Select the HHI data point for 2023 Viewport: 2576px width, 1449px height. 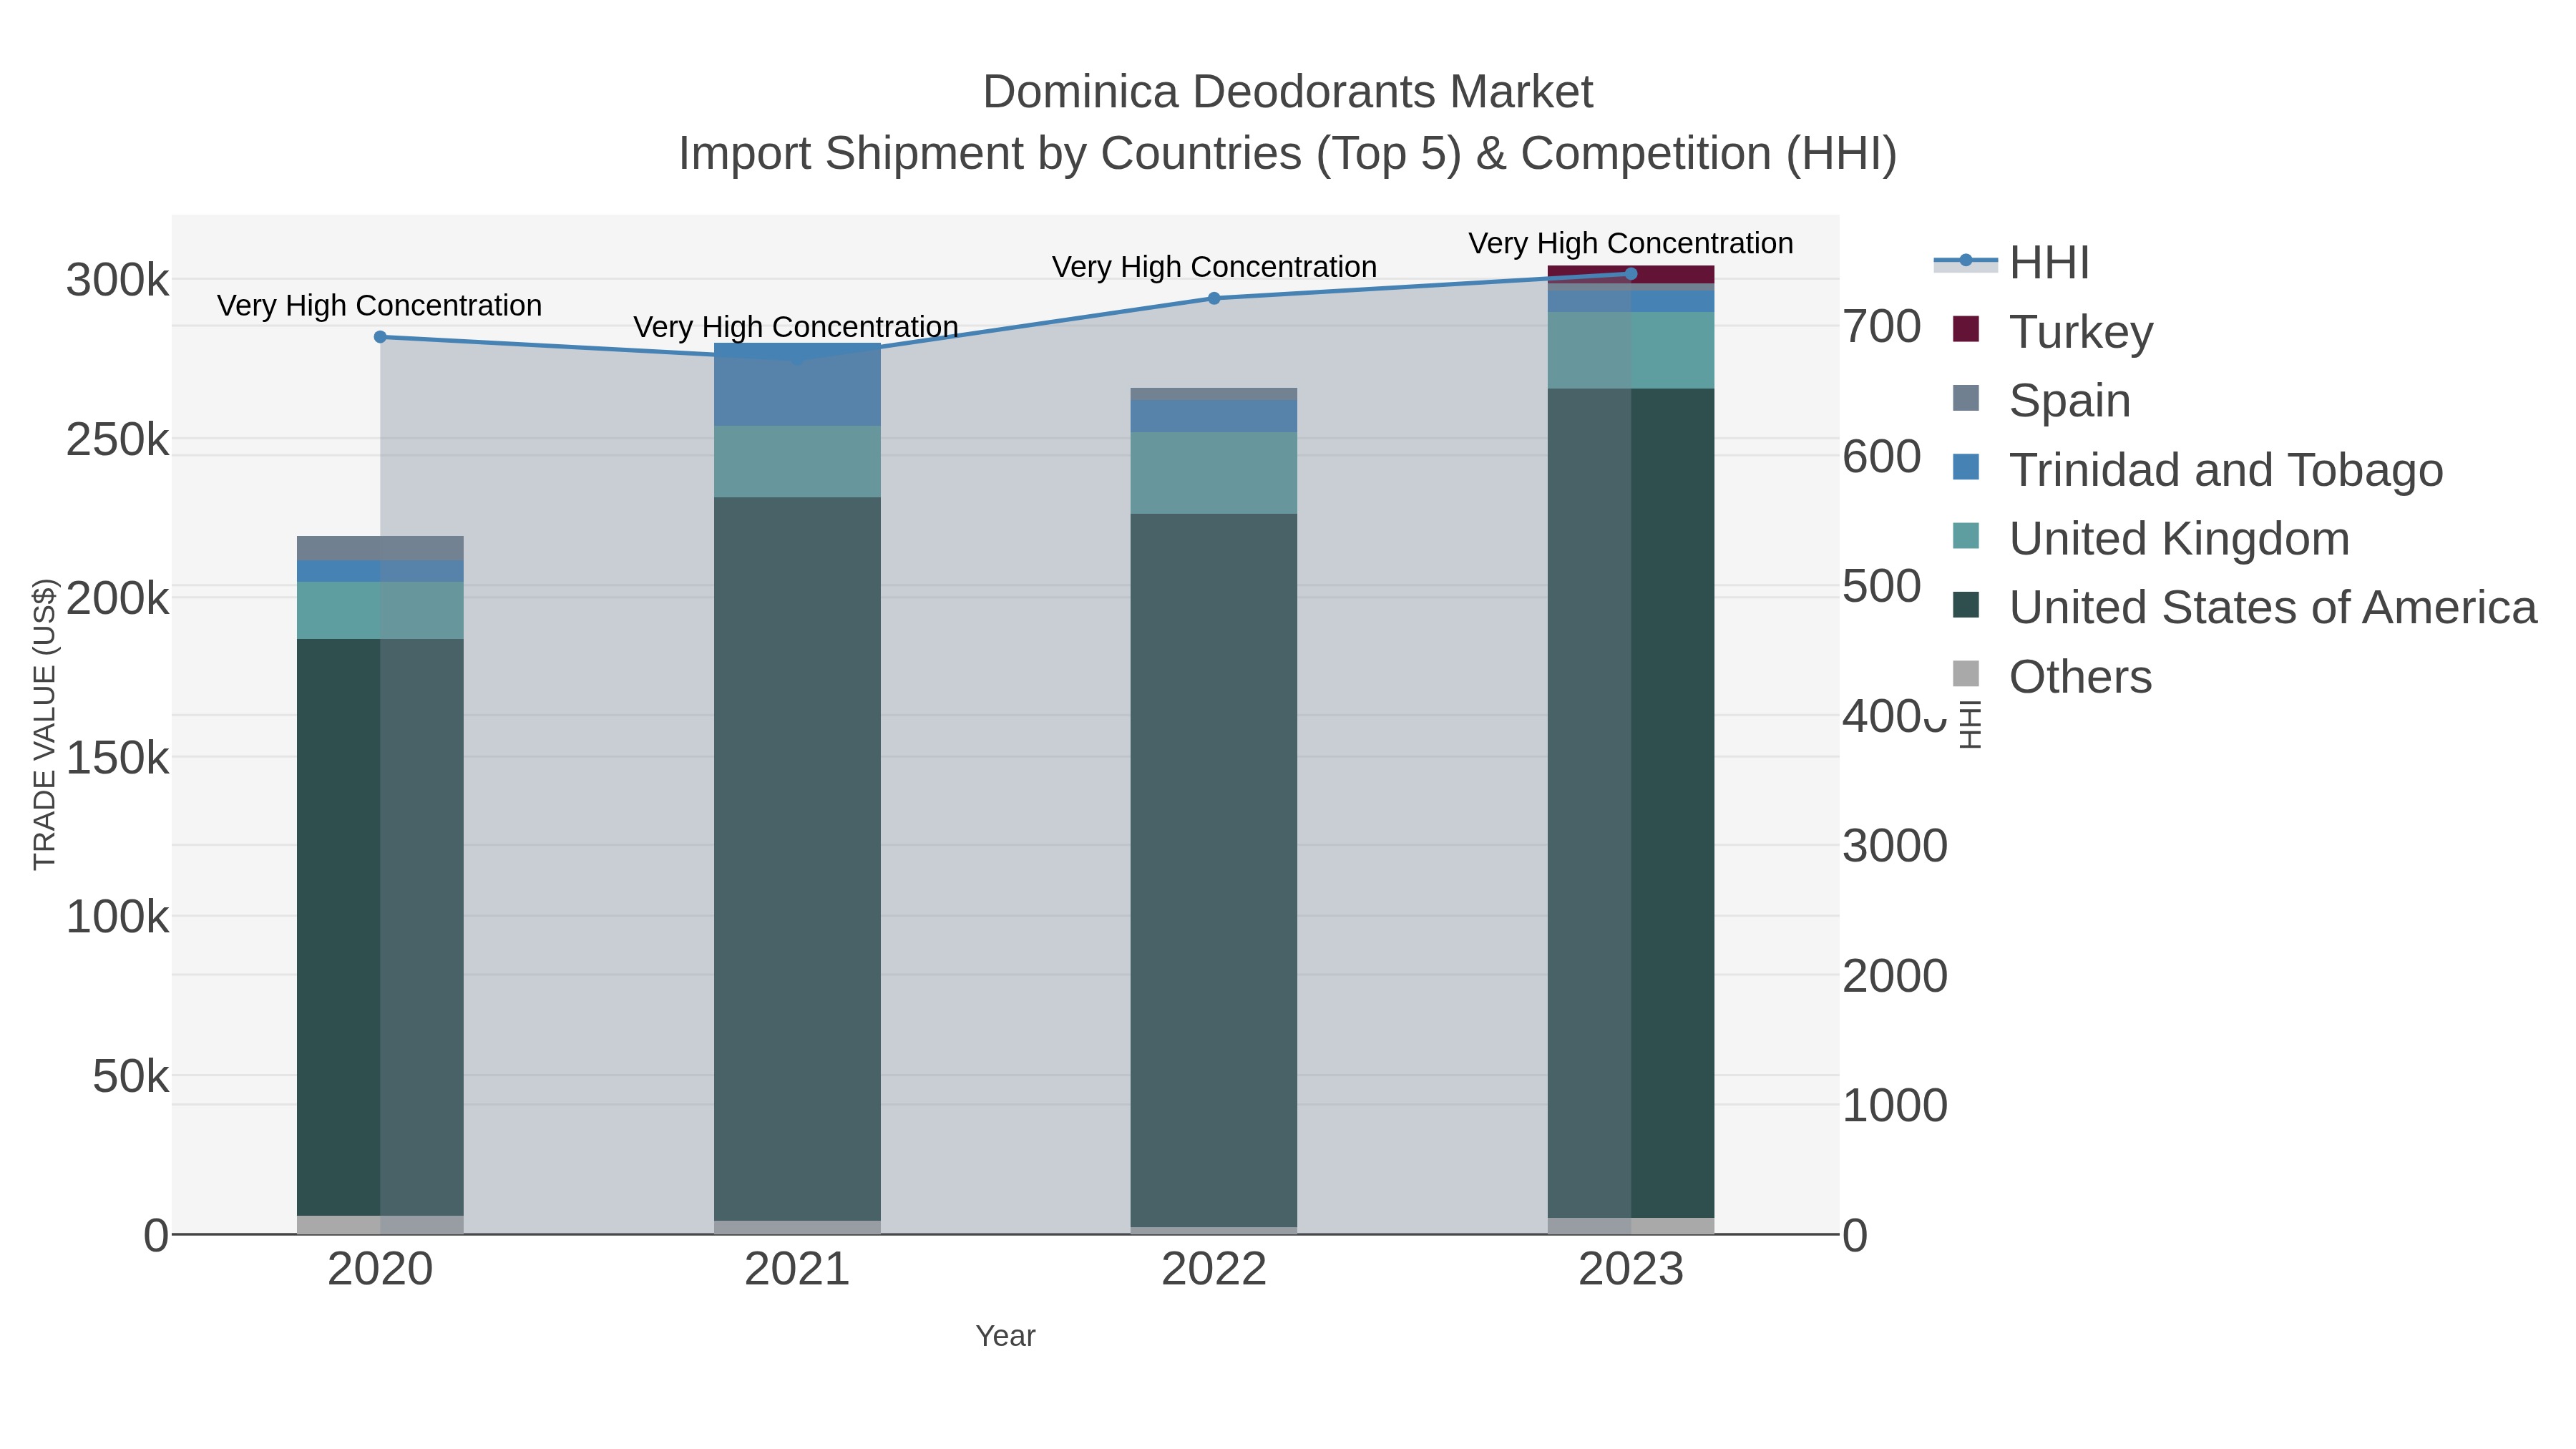(x=1631, y=274)
